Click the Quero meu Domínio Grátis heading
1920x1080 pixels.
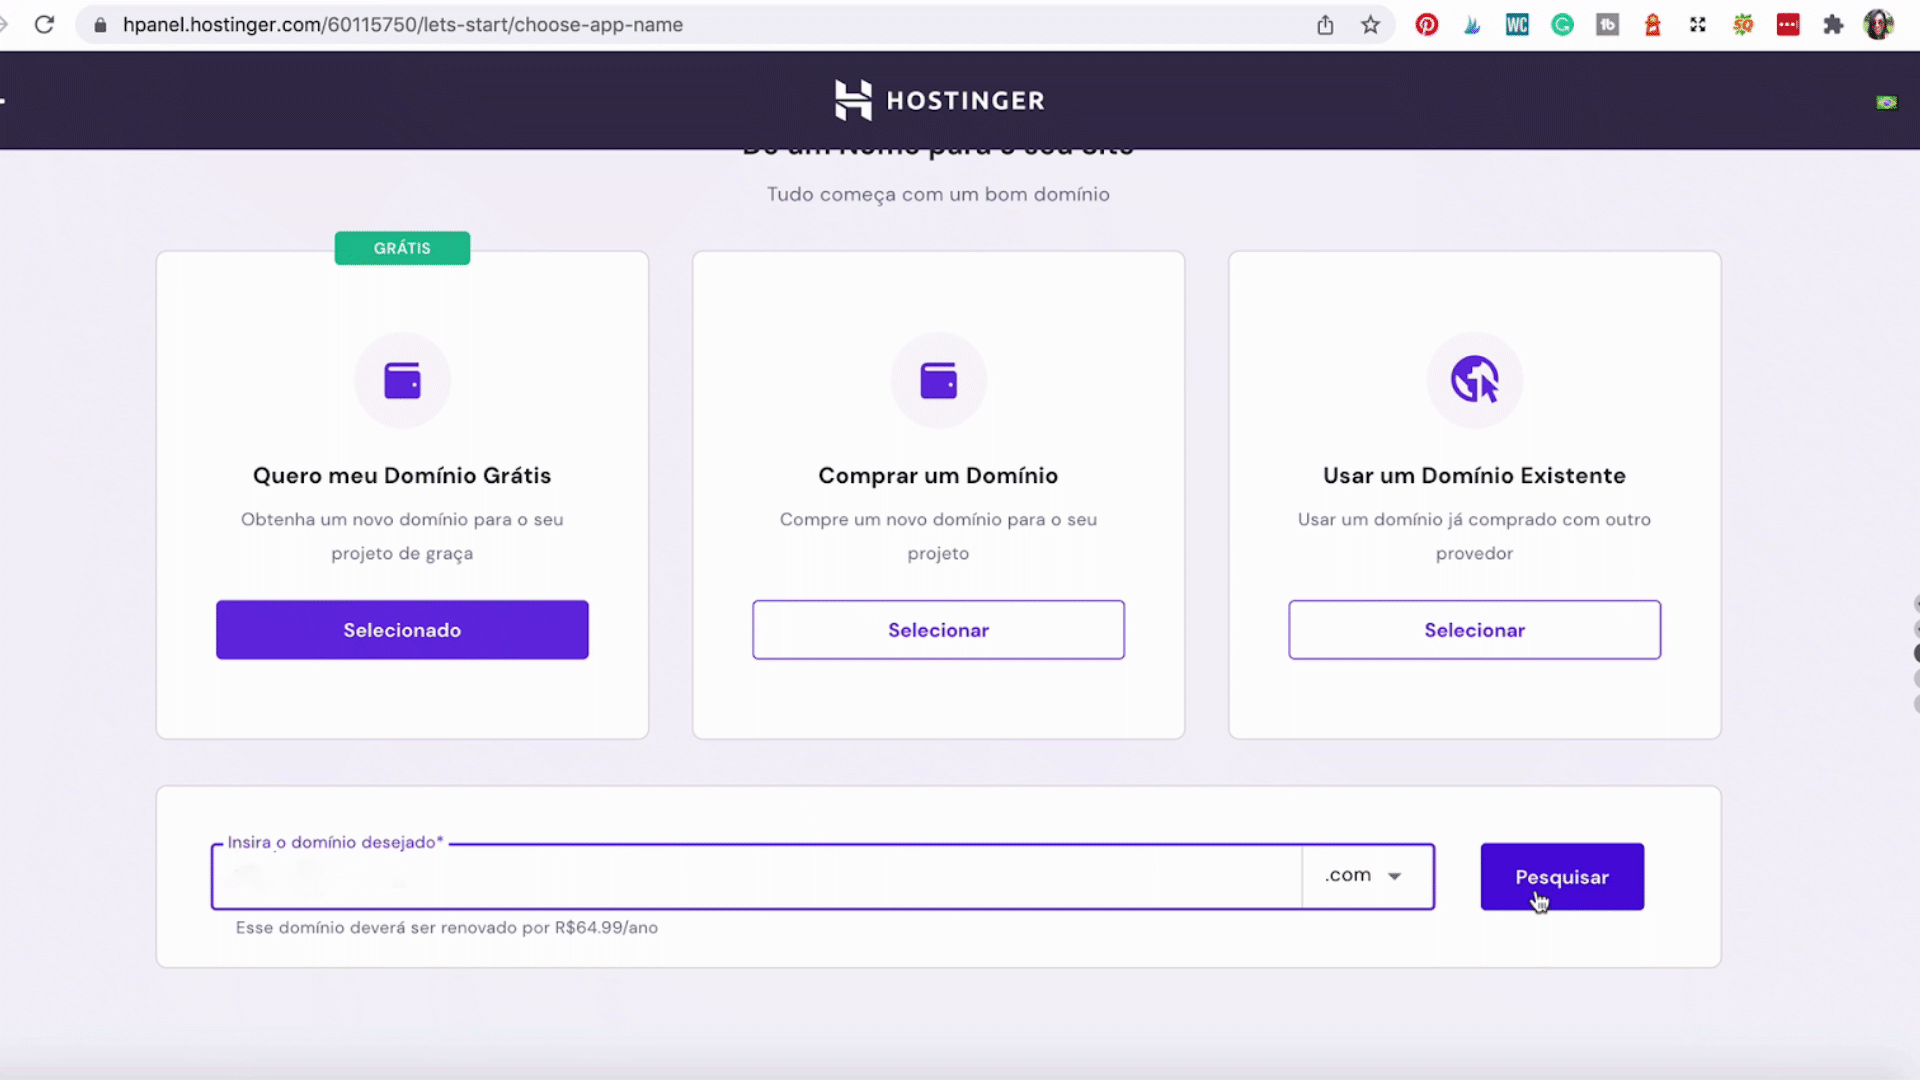[402, 476]
